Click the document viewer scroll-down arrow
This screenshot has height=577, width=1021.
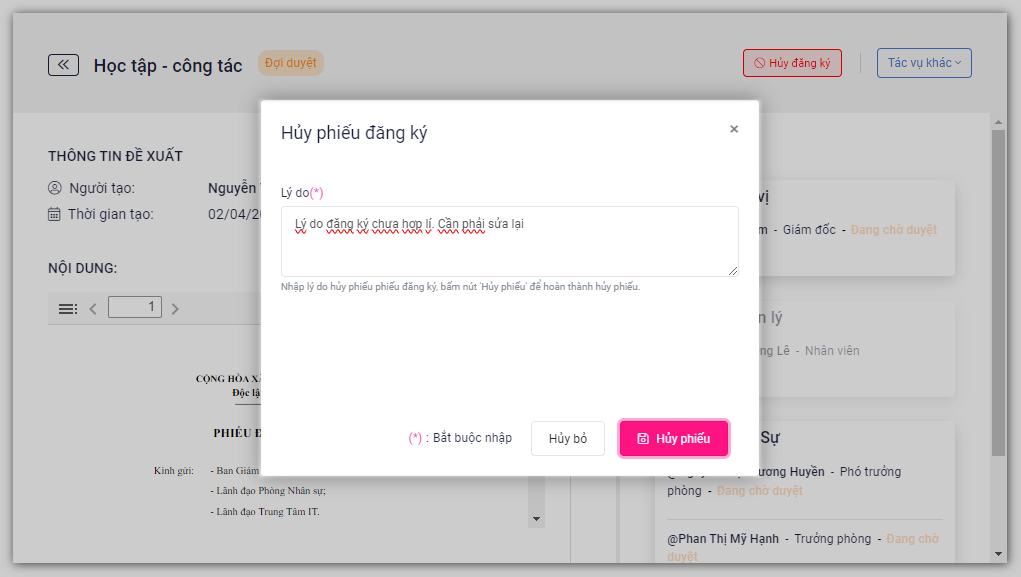537,519
